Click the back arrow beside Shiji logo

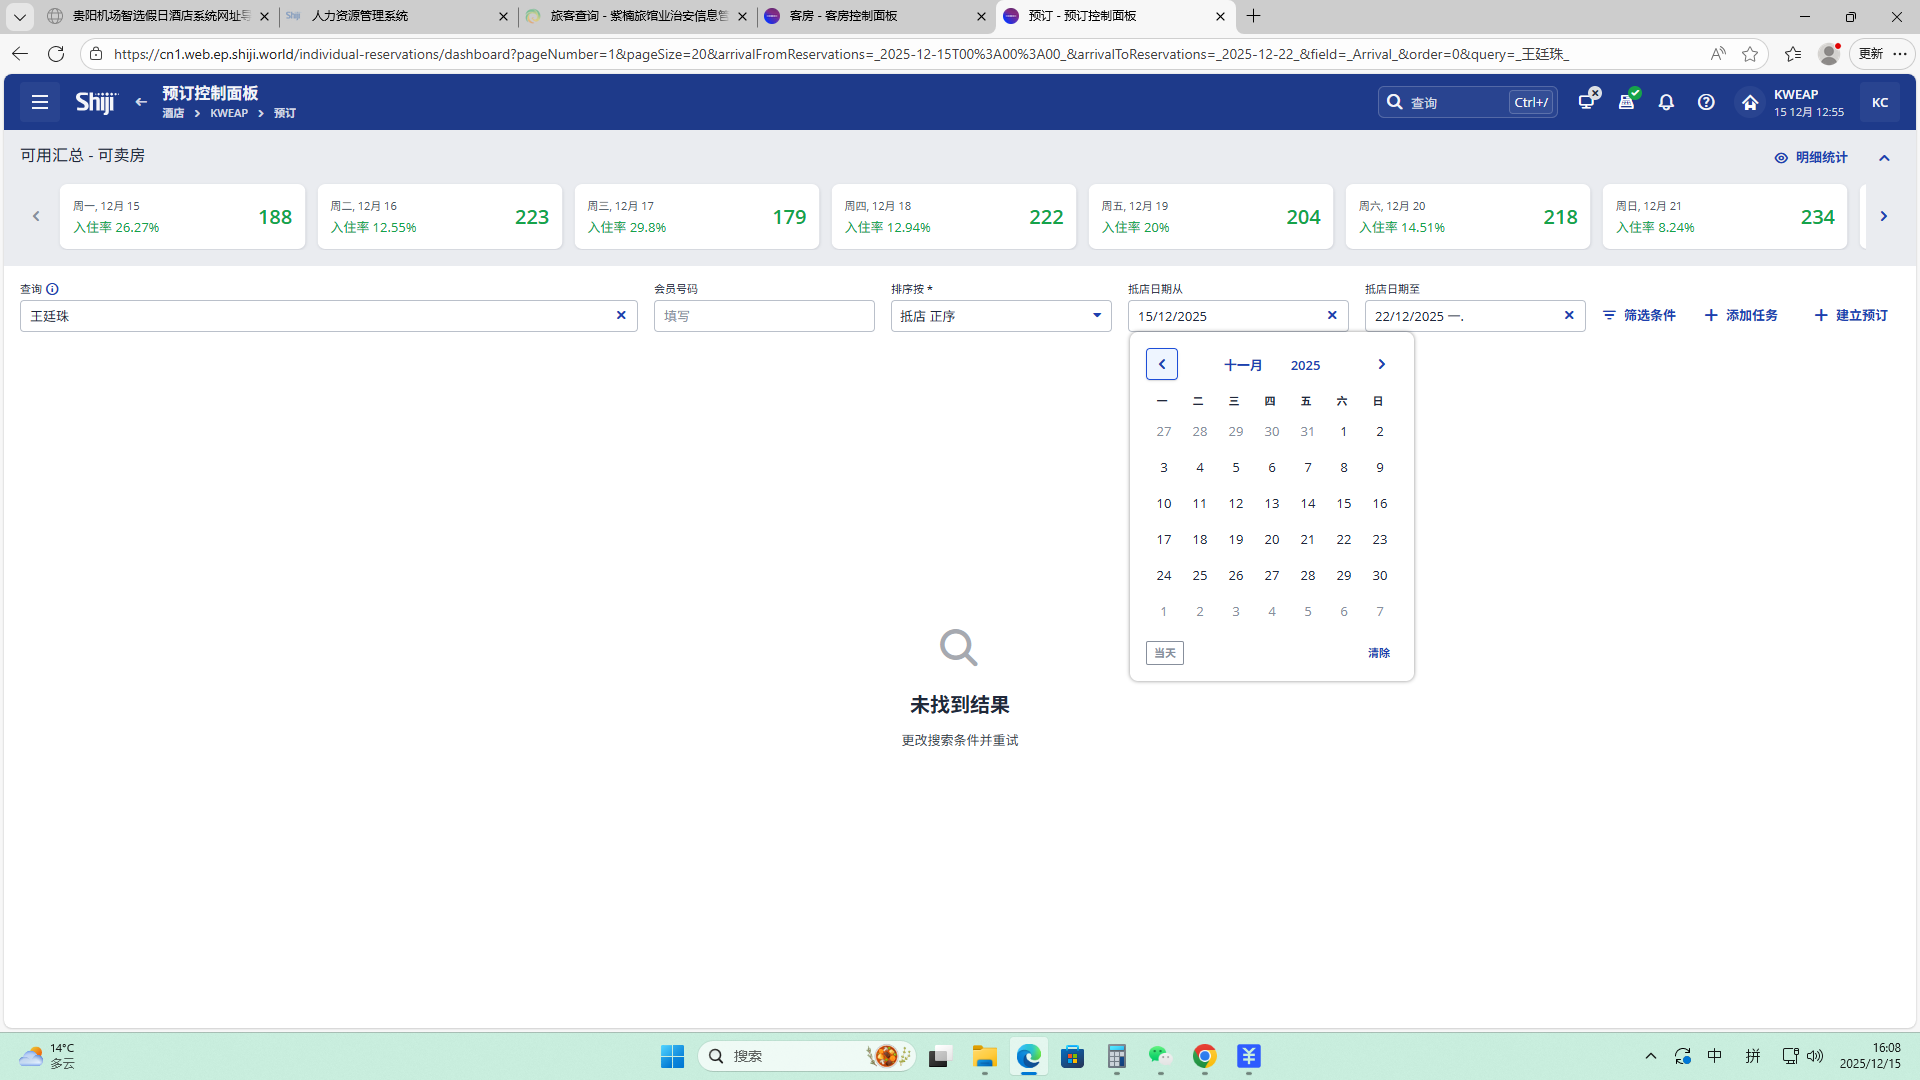(141, 102)
